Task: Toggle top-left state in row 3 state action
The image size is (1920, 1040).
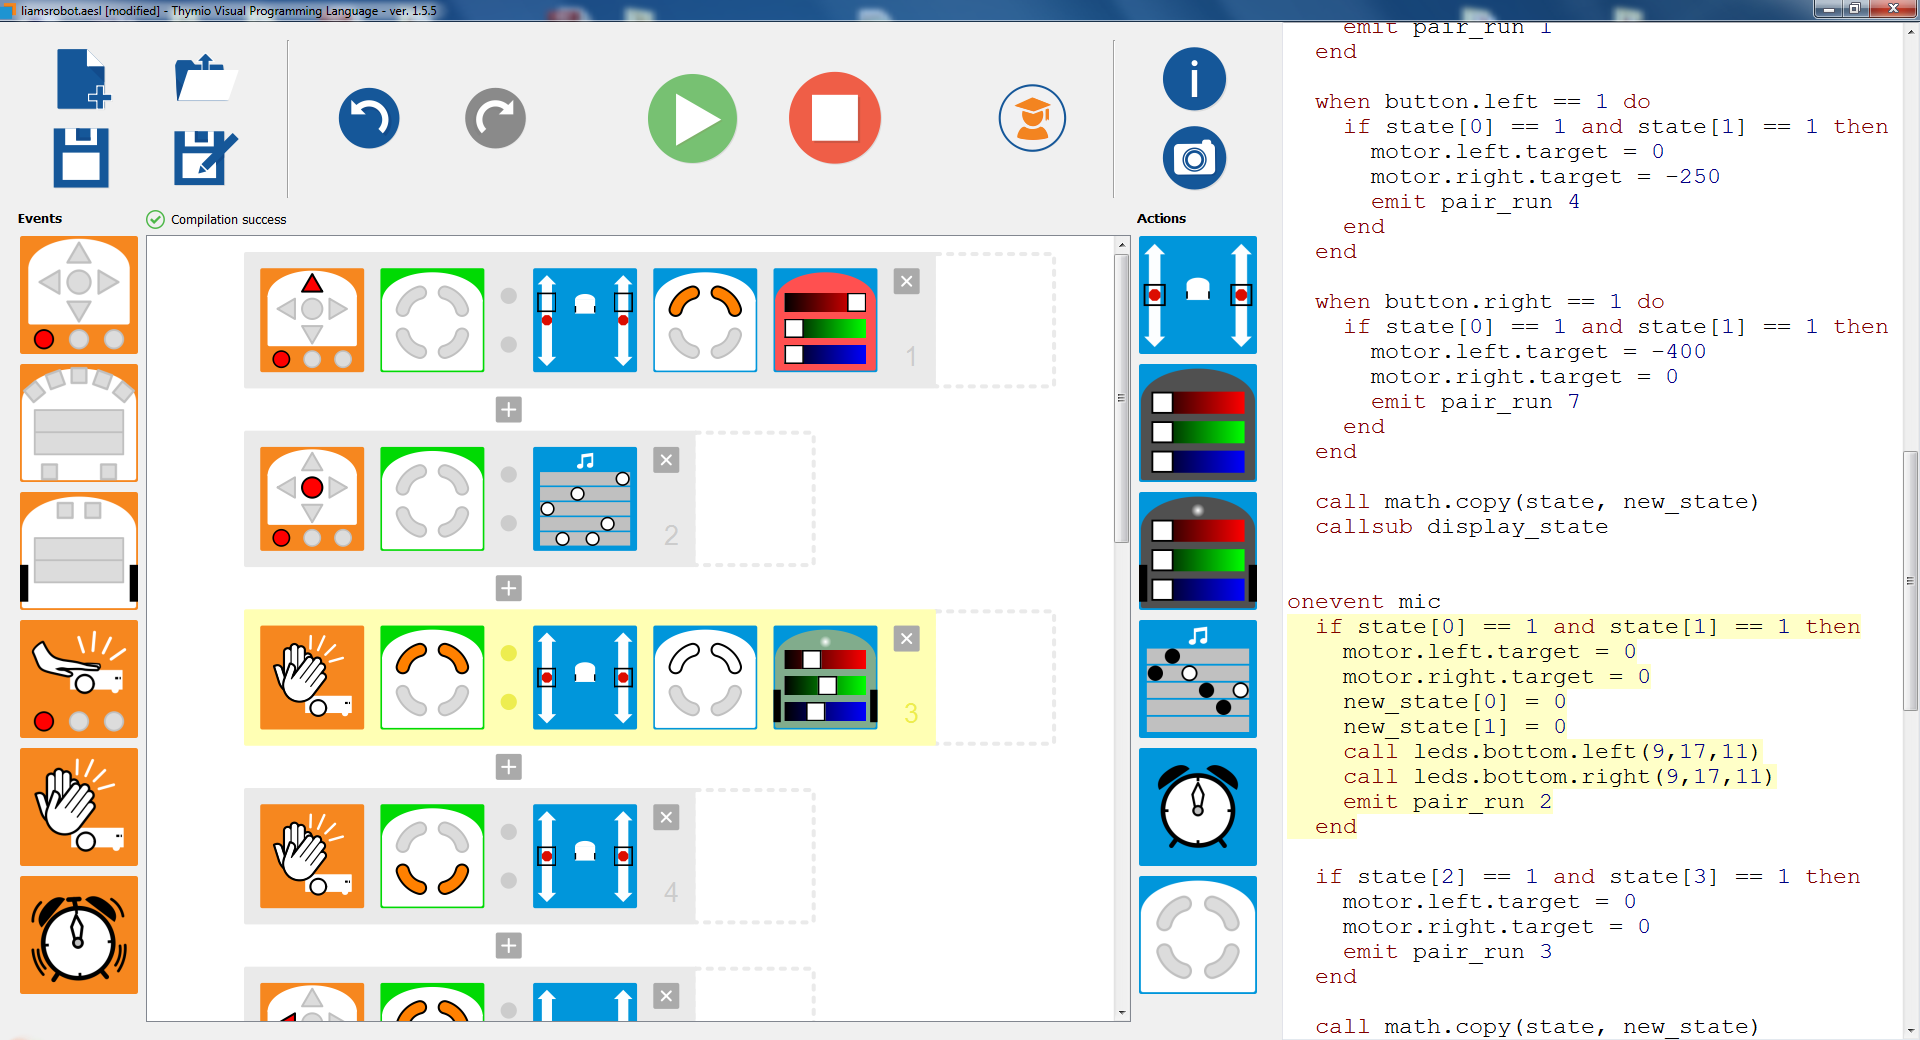Action: [x=684, y=659]
